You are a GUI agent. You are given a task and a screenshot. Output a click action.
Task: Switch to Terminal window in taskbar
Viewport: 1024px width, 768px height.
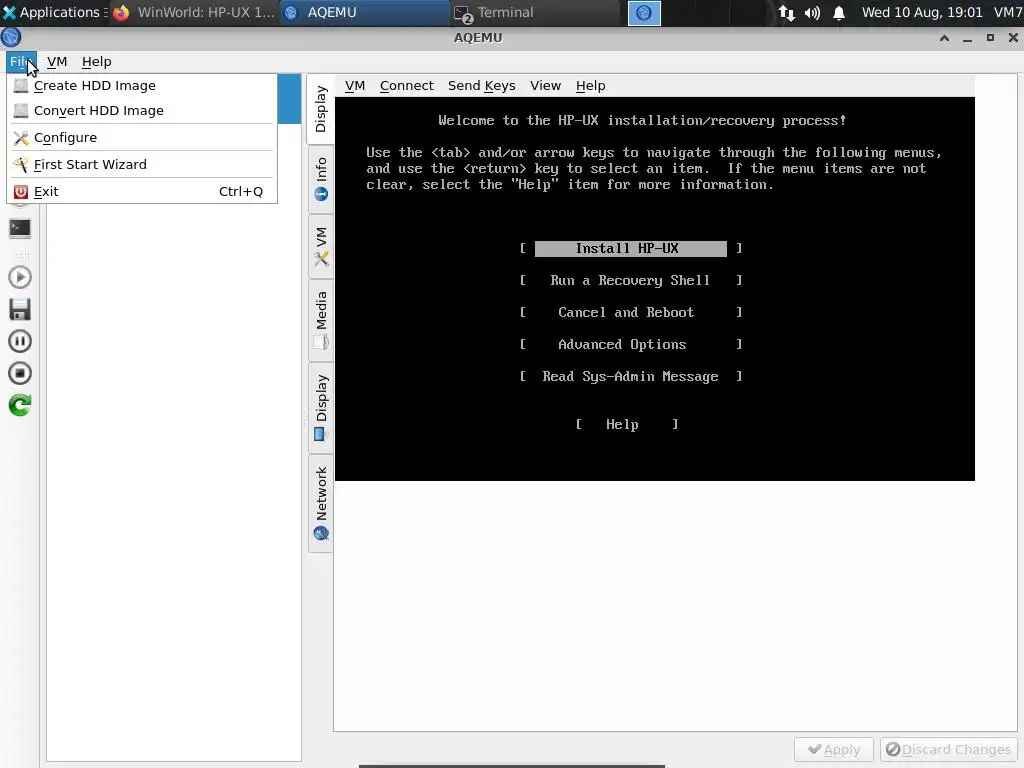click(x=534, y=12)
